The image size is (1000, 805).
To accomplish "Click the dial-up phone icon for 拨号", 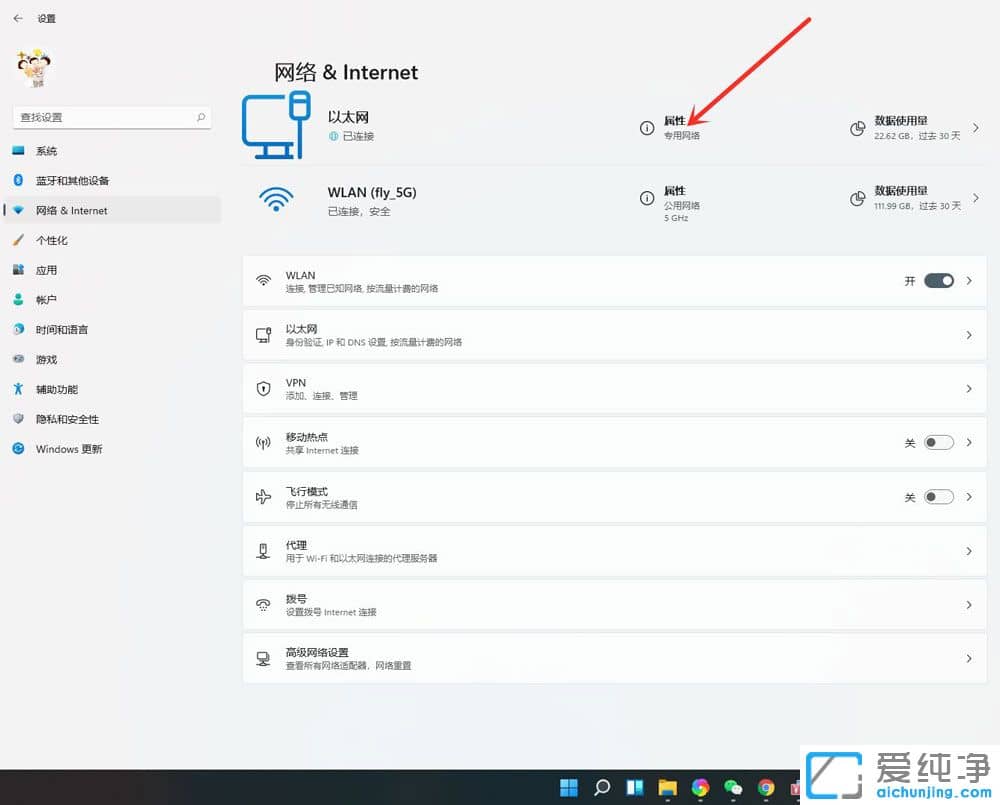I will 263,605.
